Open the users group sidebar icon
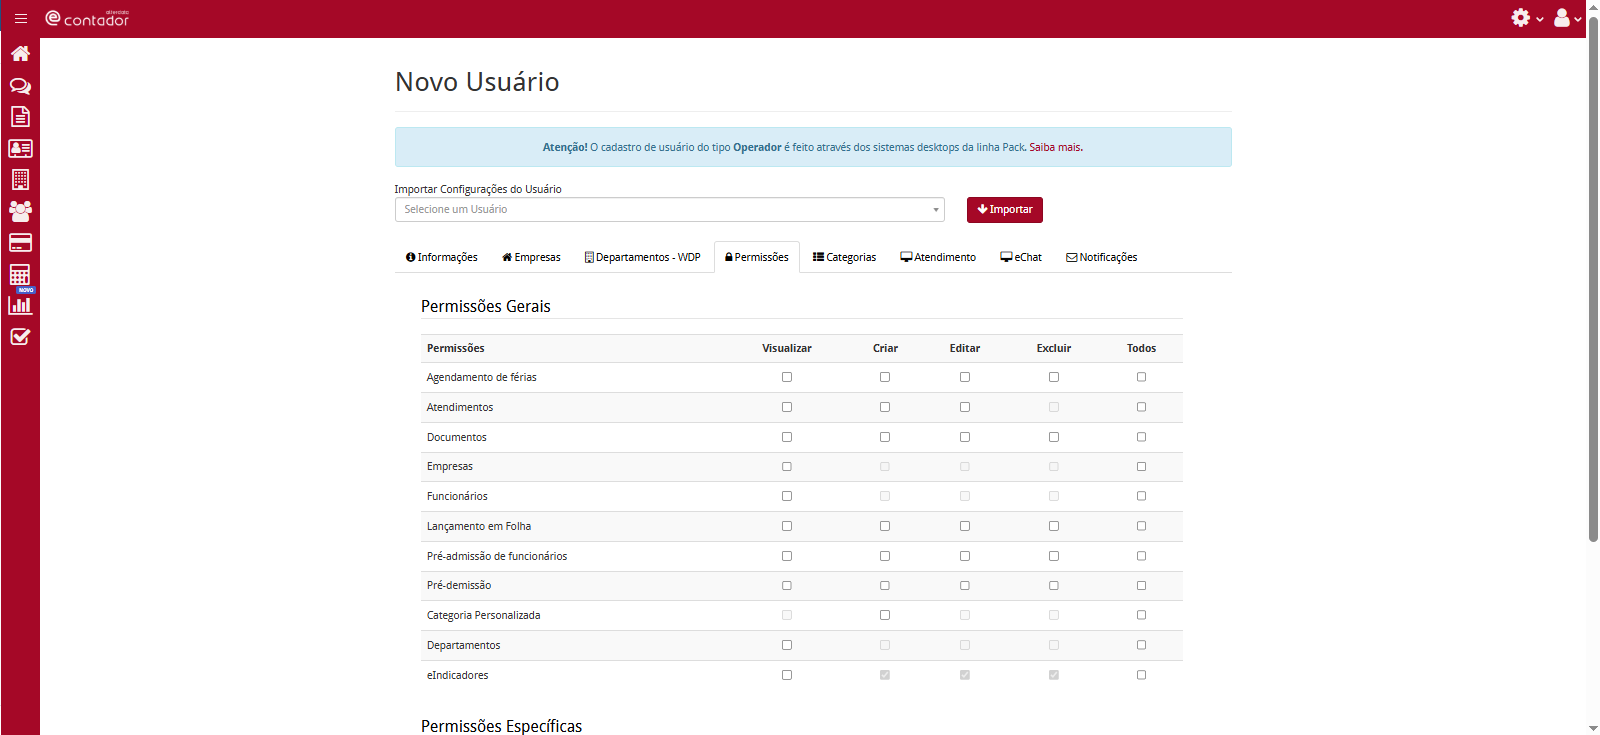 point(20,211)
